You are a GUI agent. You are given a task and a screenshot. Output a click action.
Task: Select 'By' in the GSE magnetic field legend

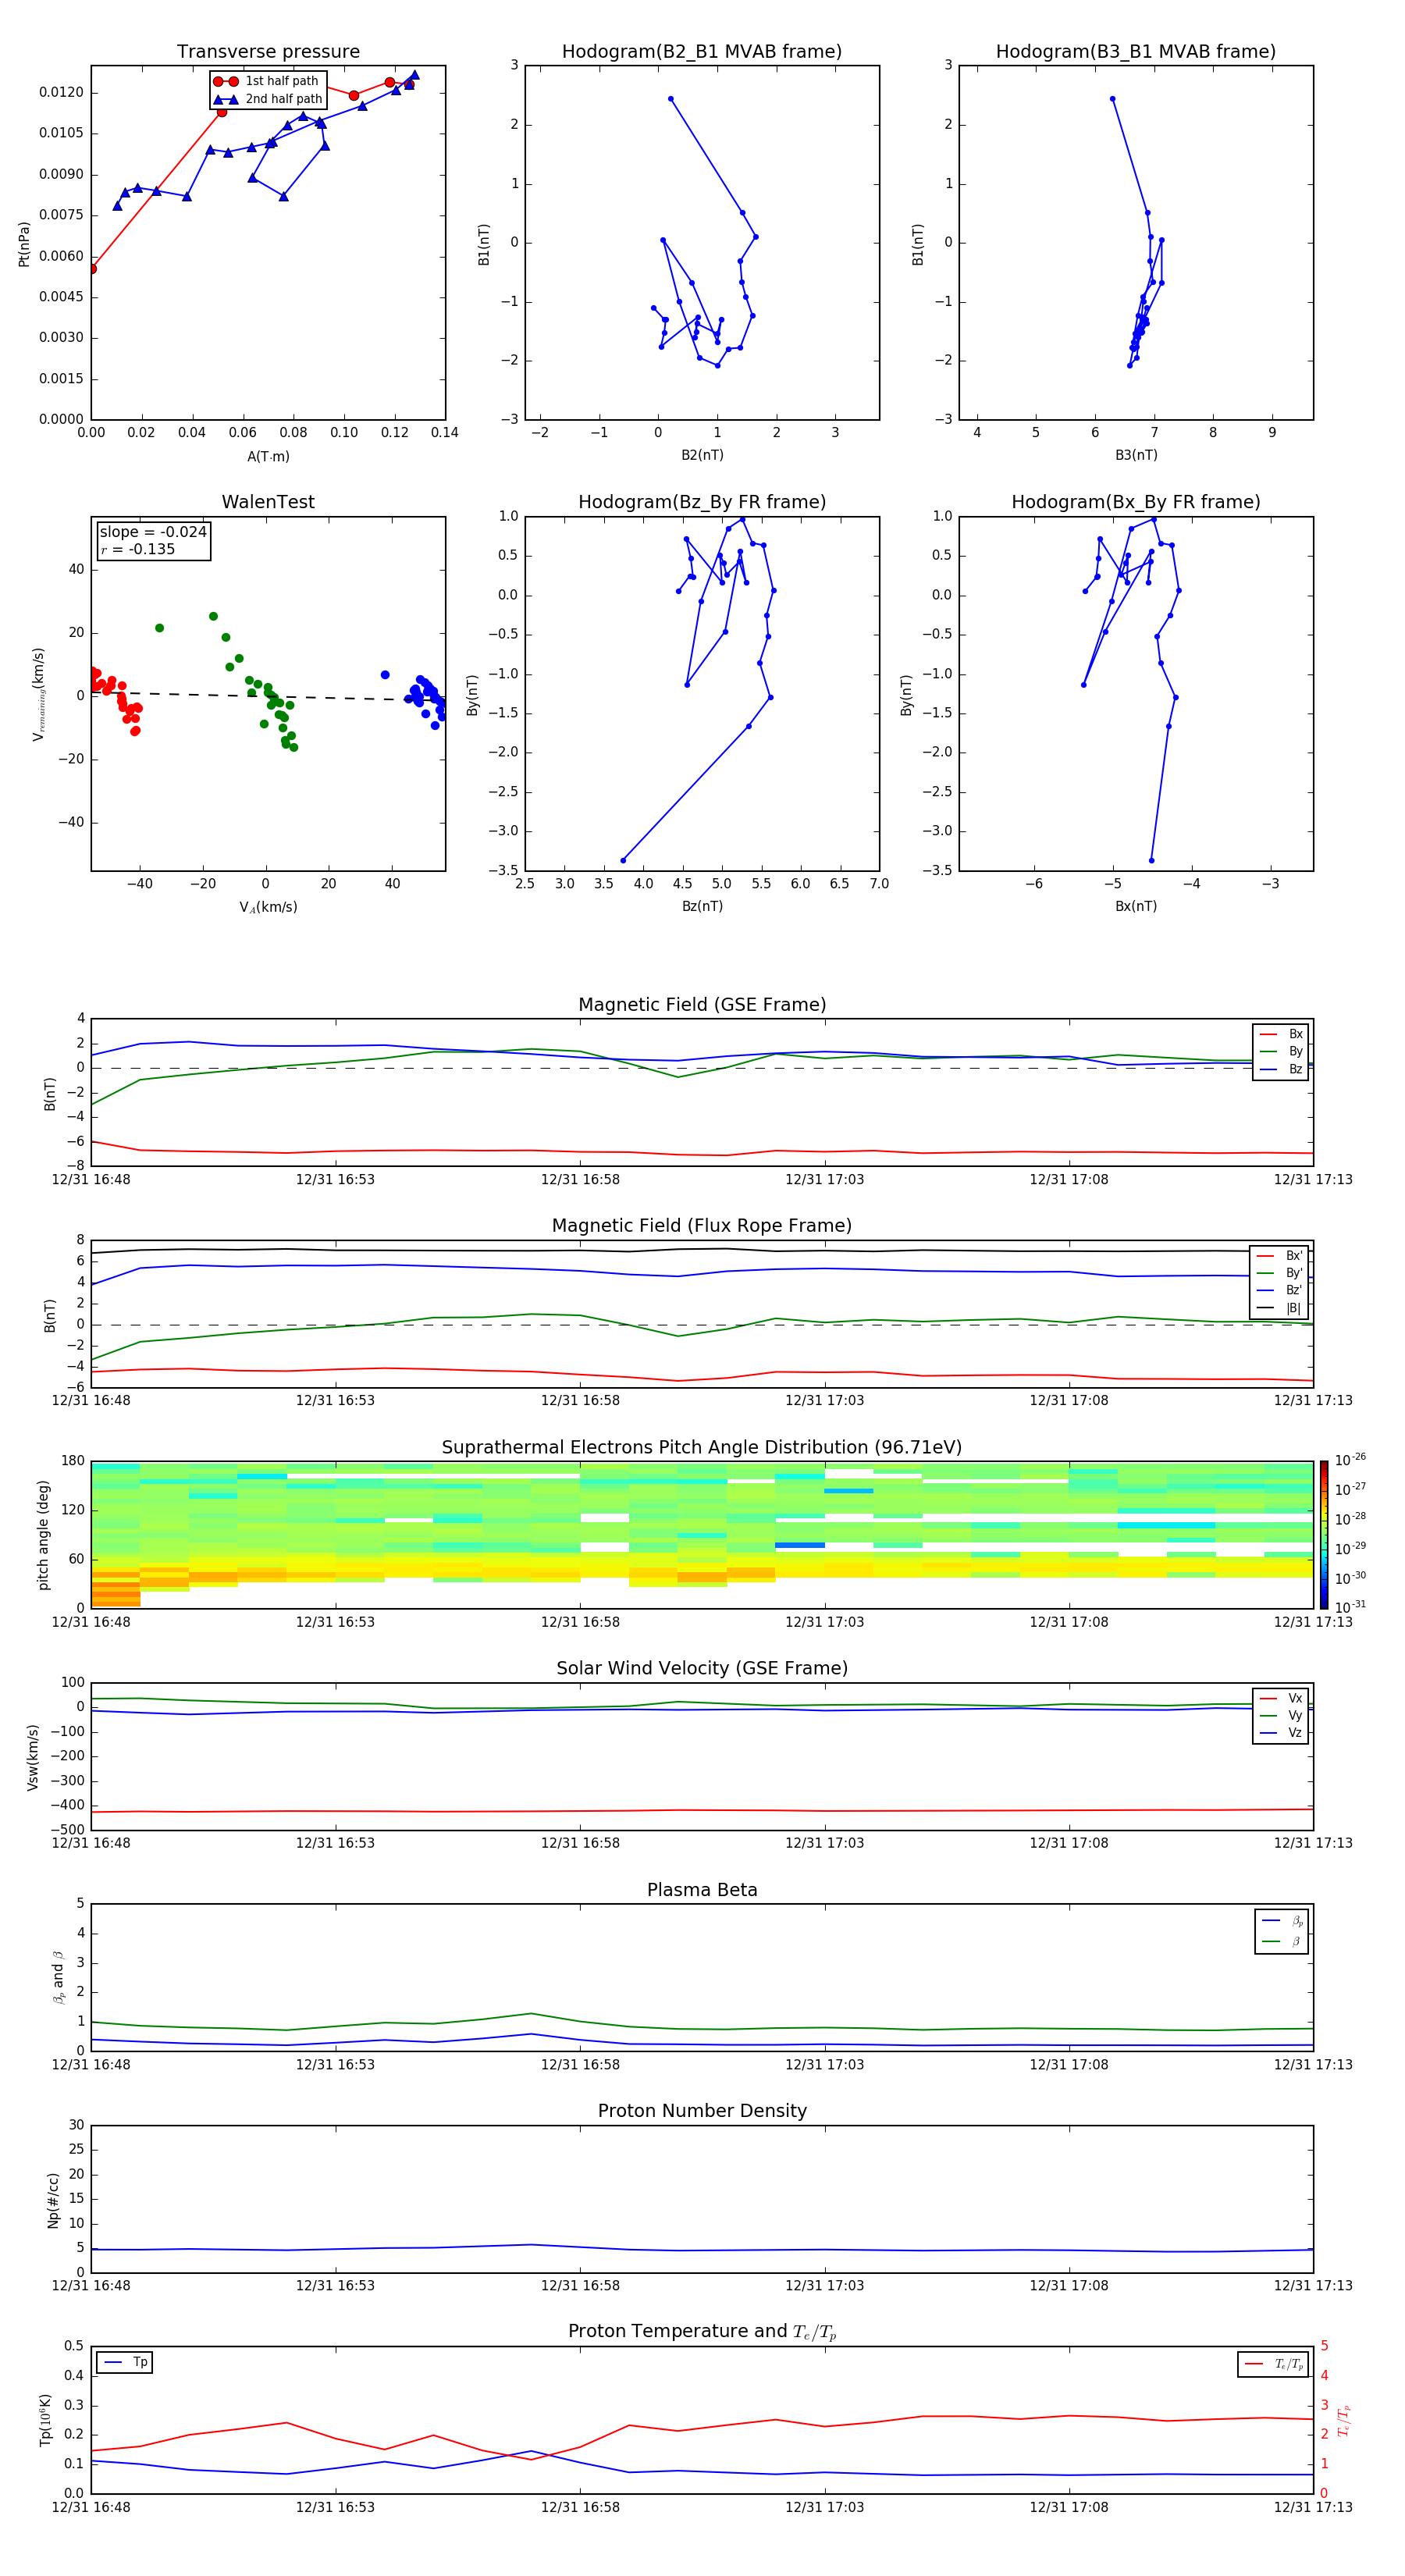tap(1281, 1051)
